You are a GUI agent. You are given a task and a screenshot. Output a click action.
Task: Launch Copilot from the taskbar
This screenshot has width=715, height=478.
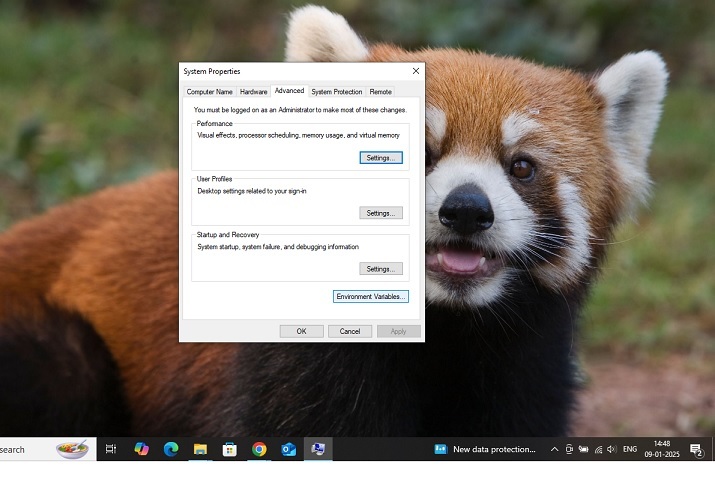pos(141,449)
